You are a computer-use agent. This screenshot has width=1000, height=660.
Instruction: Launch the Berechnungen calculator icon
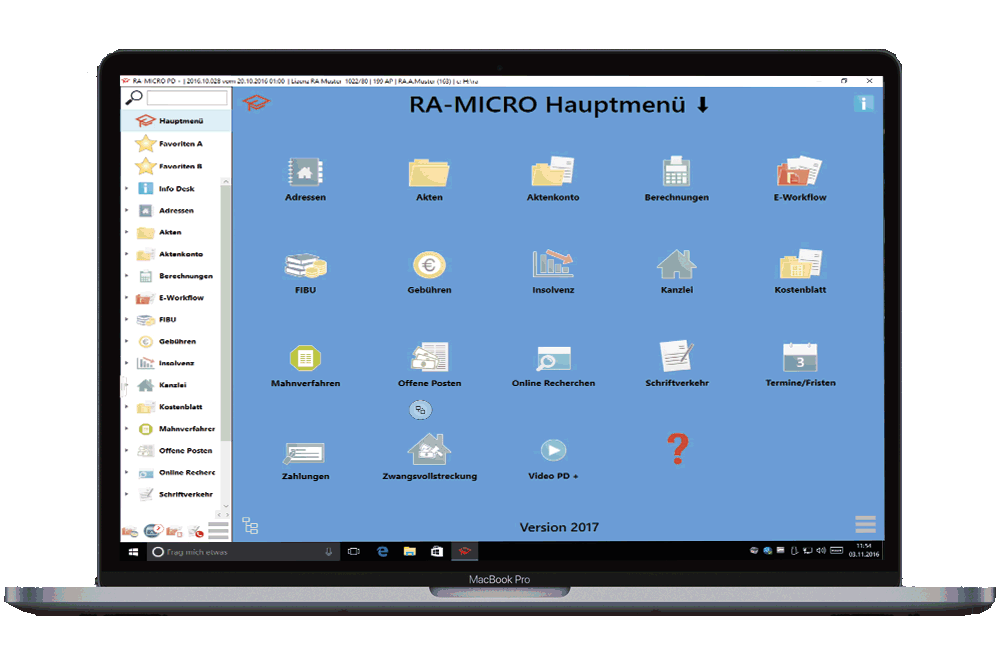[676, 172]
